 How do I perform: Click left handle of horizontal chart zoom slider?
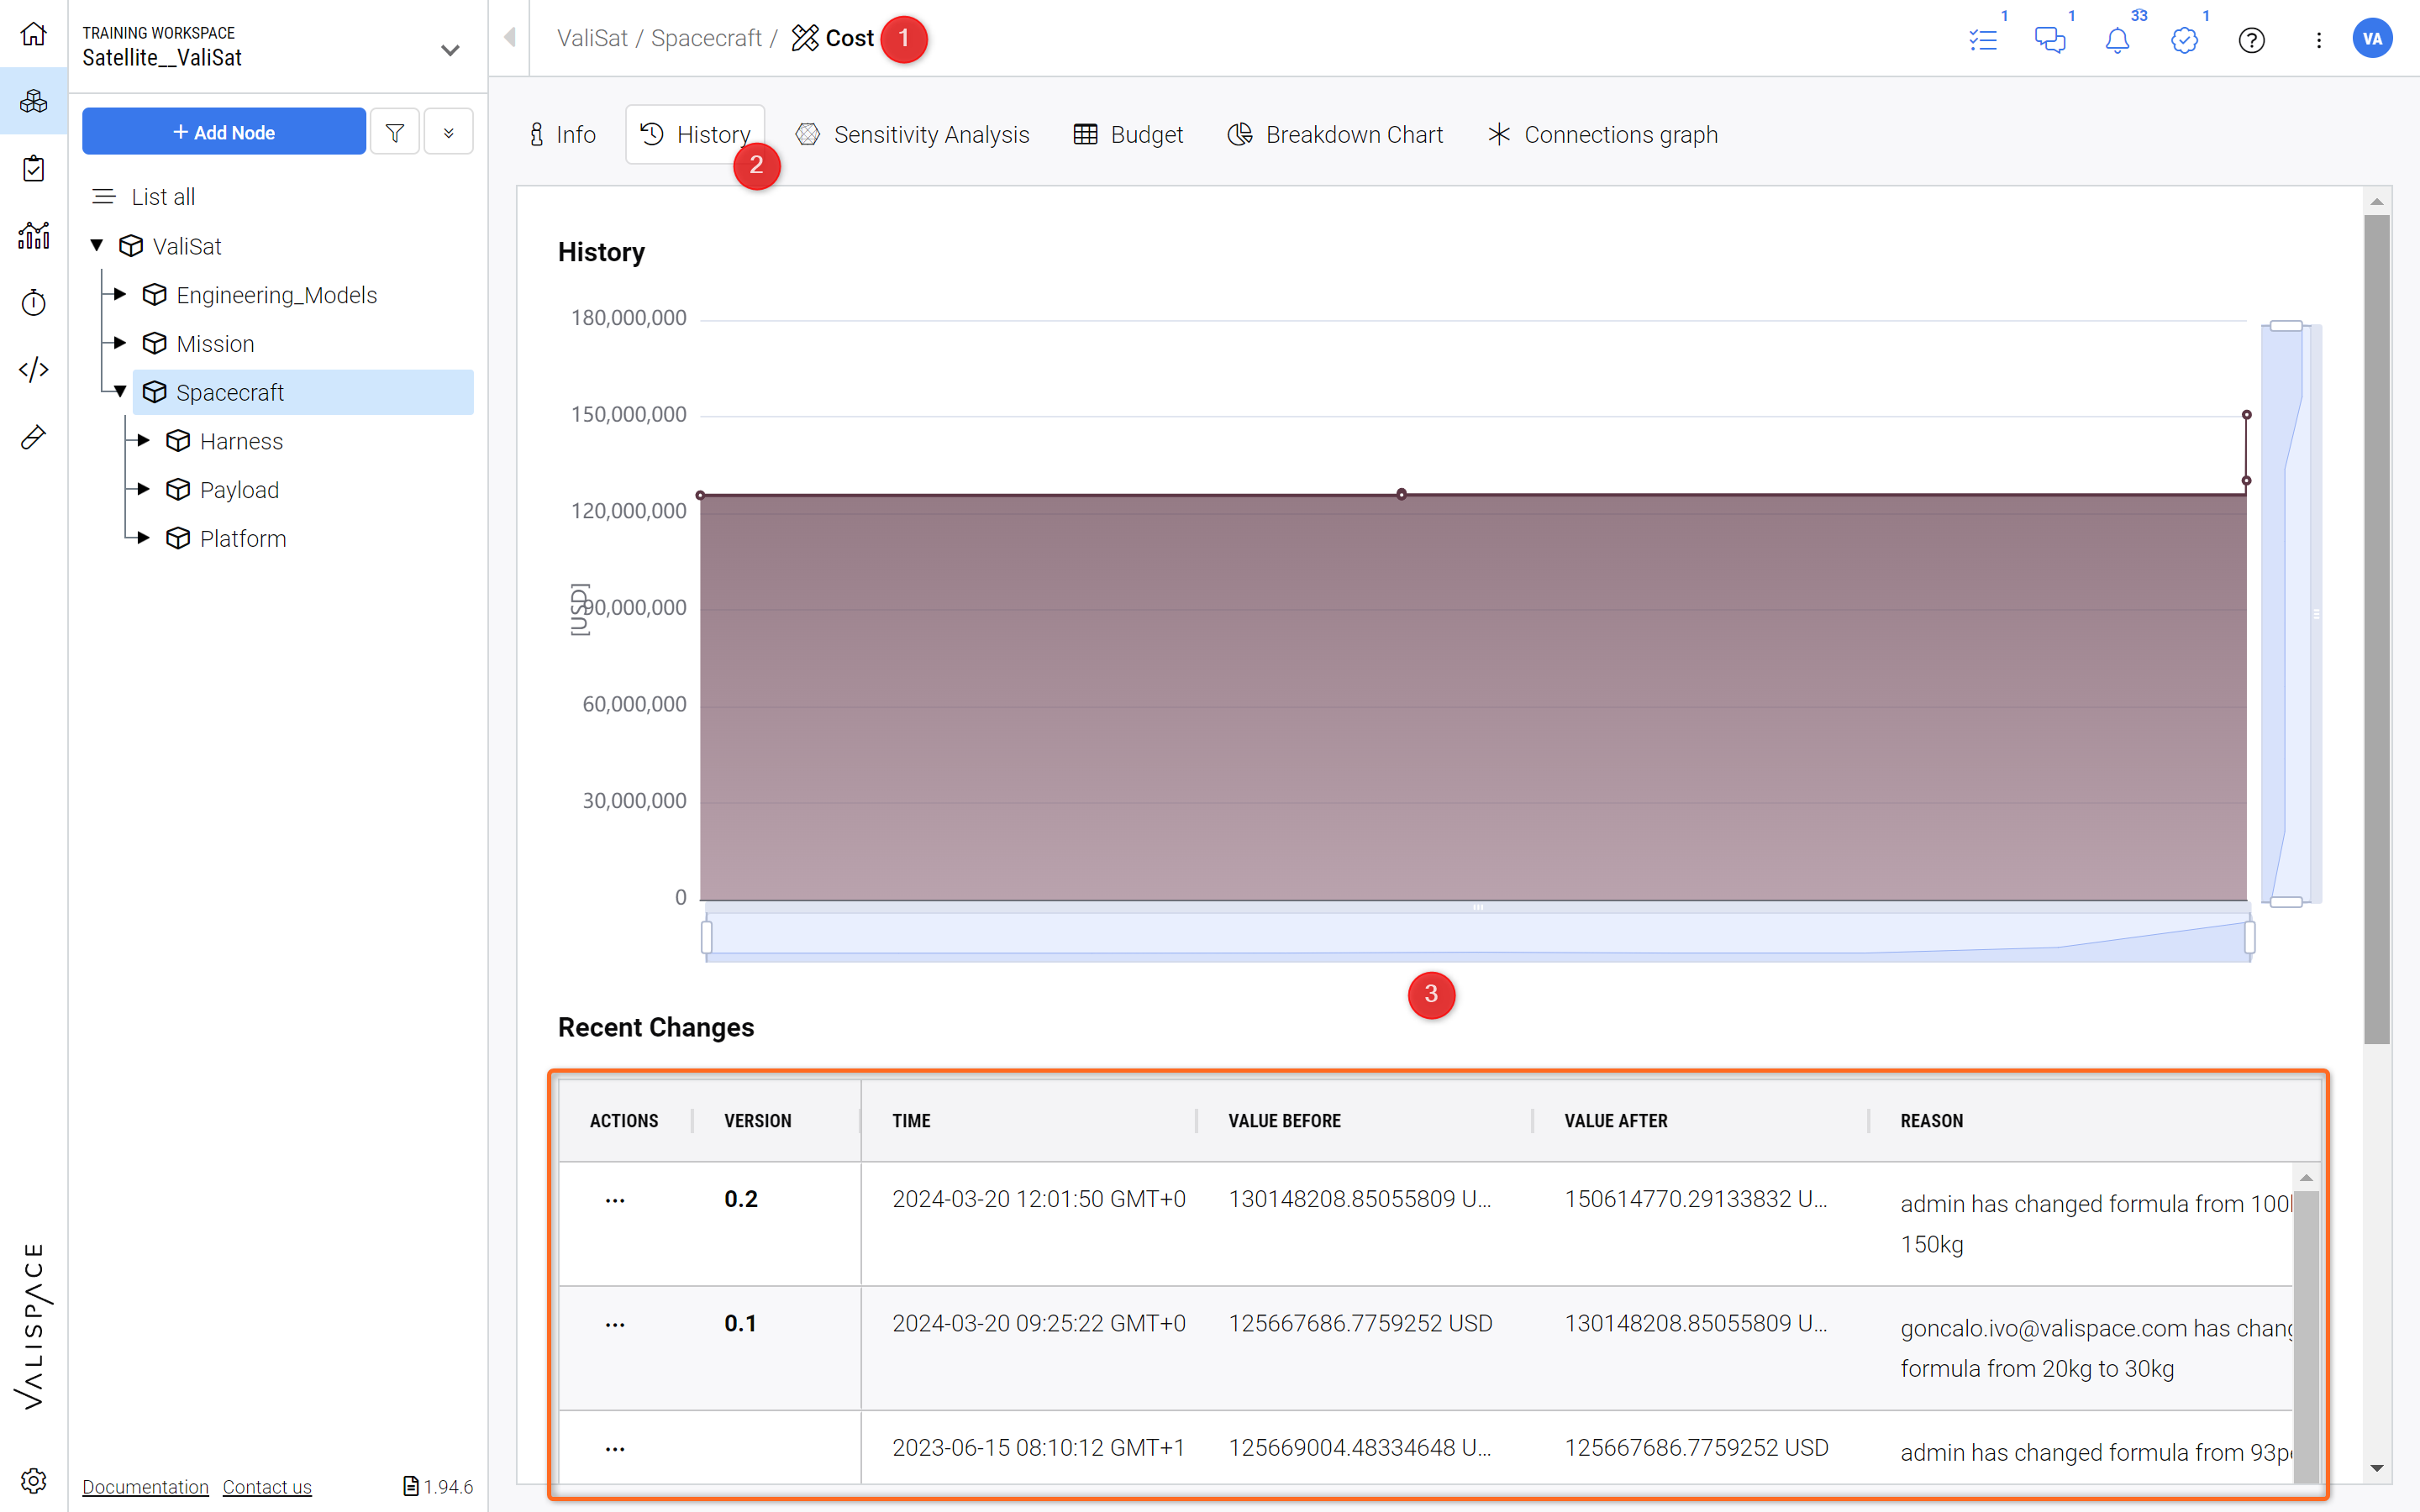pos(707,938)
